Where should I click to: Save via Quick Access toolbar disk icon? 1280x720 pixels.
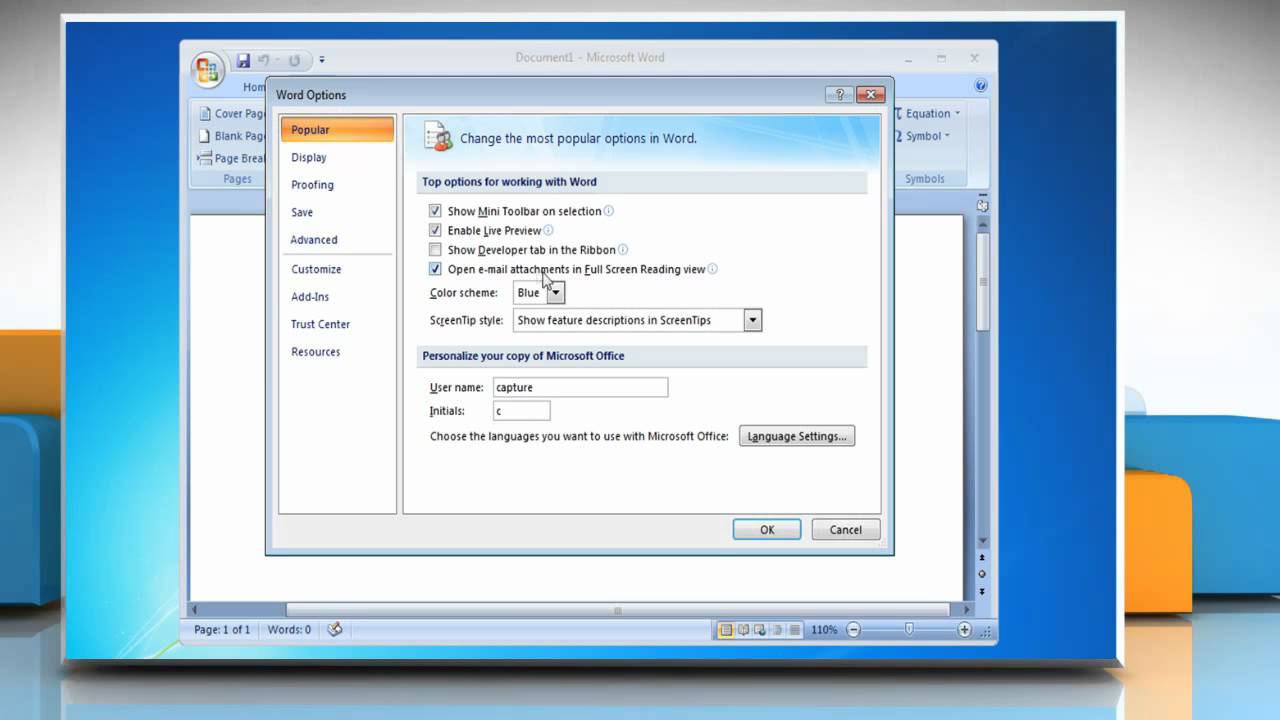[243, 60]
